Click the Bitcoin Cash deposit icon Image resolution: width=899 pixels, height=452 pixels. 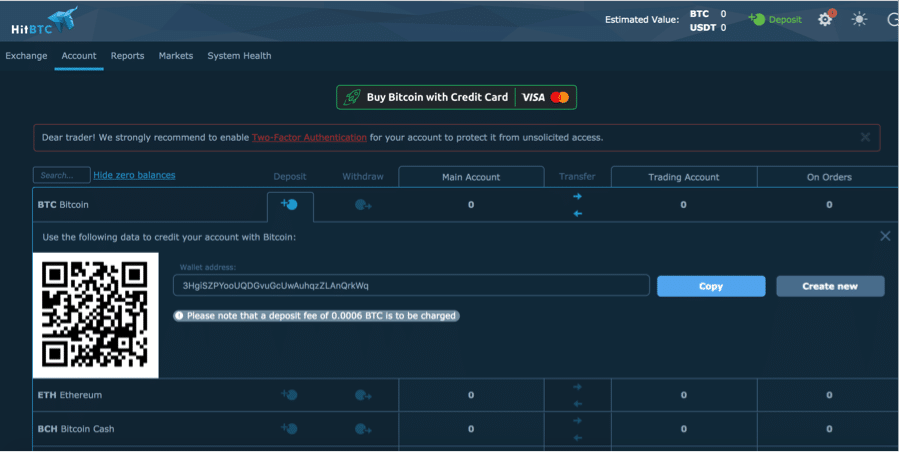tap(290, 429)
